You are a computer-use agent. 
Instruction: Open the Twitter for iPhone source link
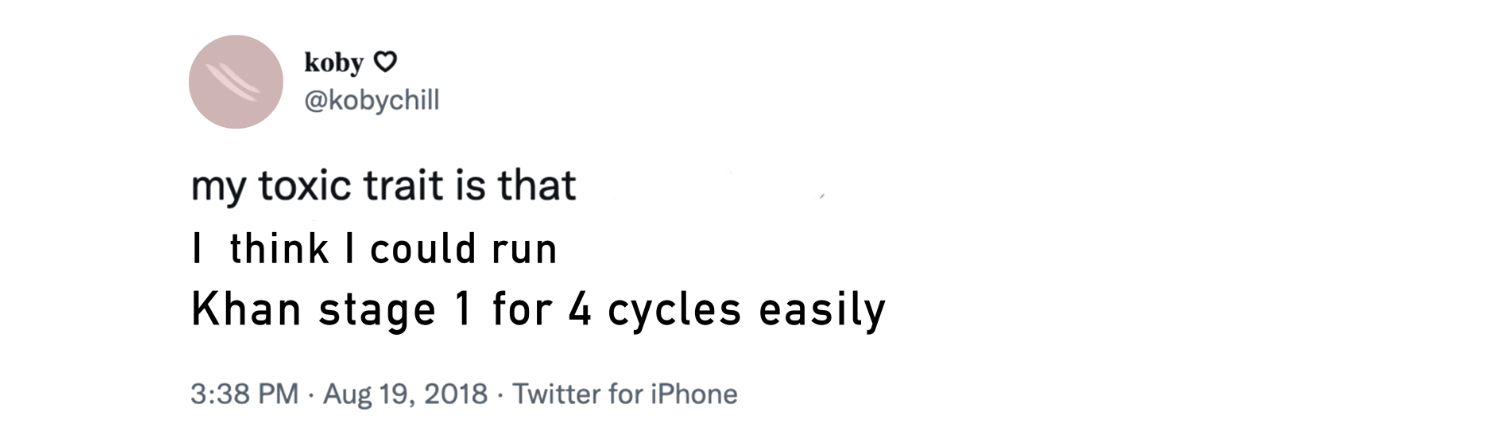pos(625,394)
